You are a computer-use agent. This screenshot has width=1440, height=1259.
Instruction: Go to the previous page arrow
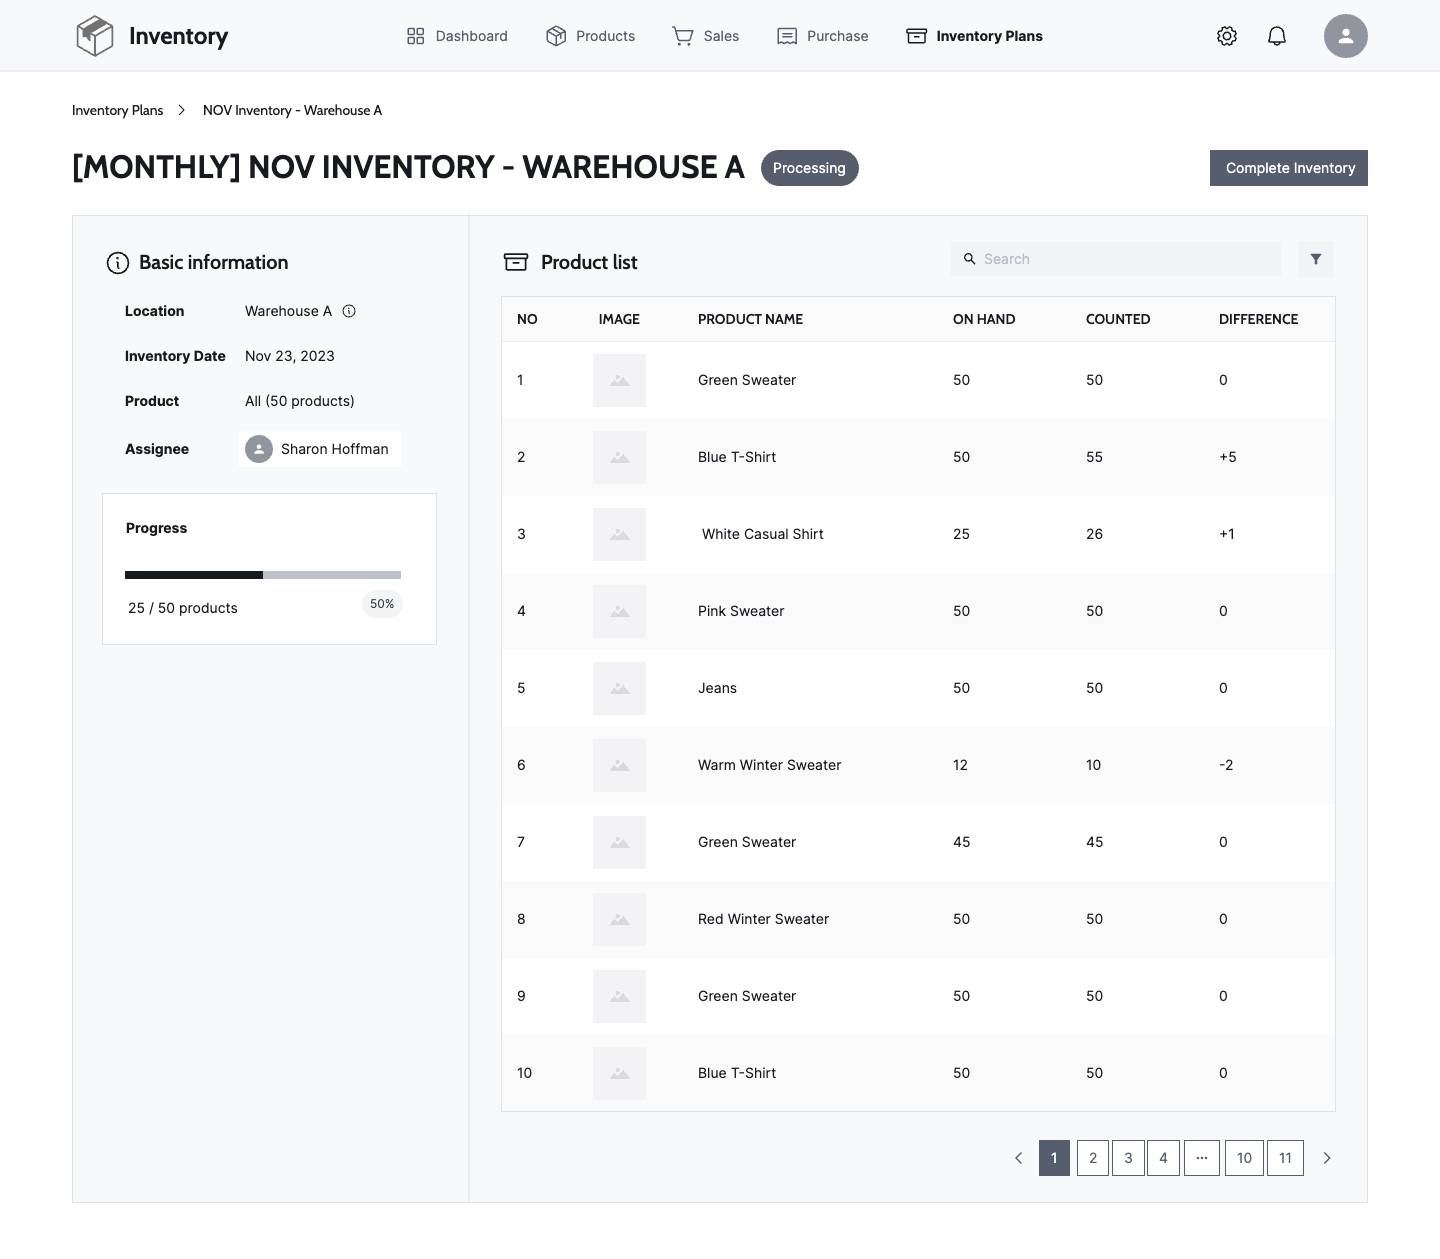1019,1158
